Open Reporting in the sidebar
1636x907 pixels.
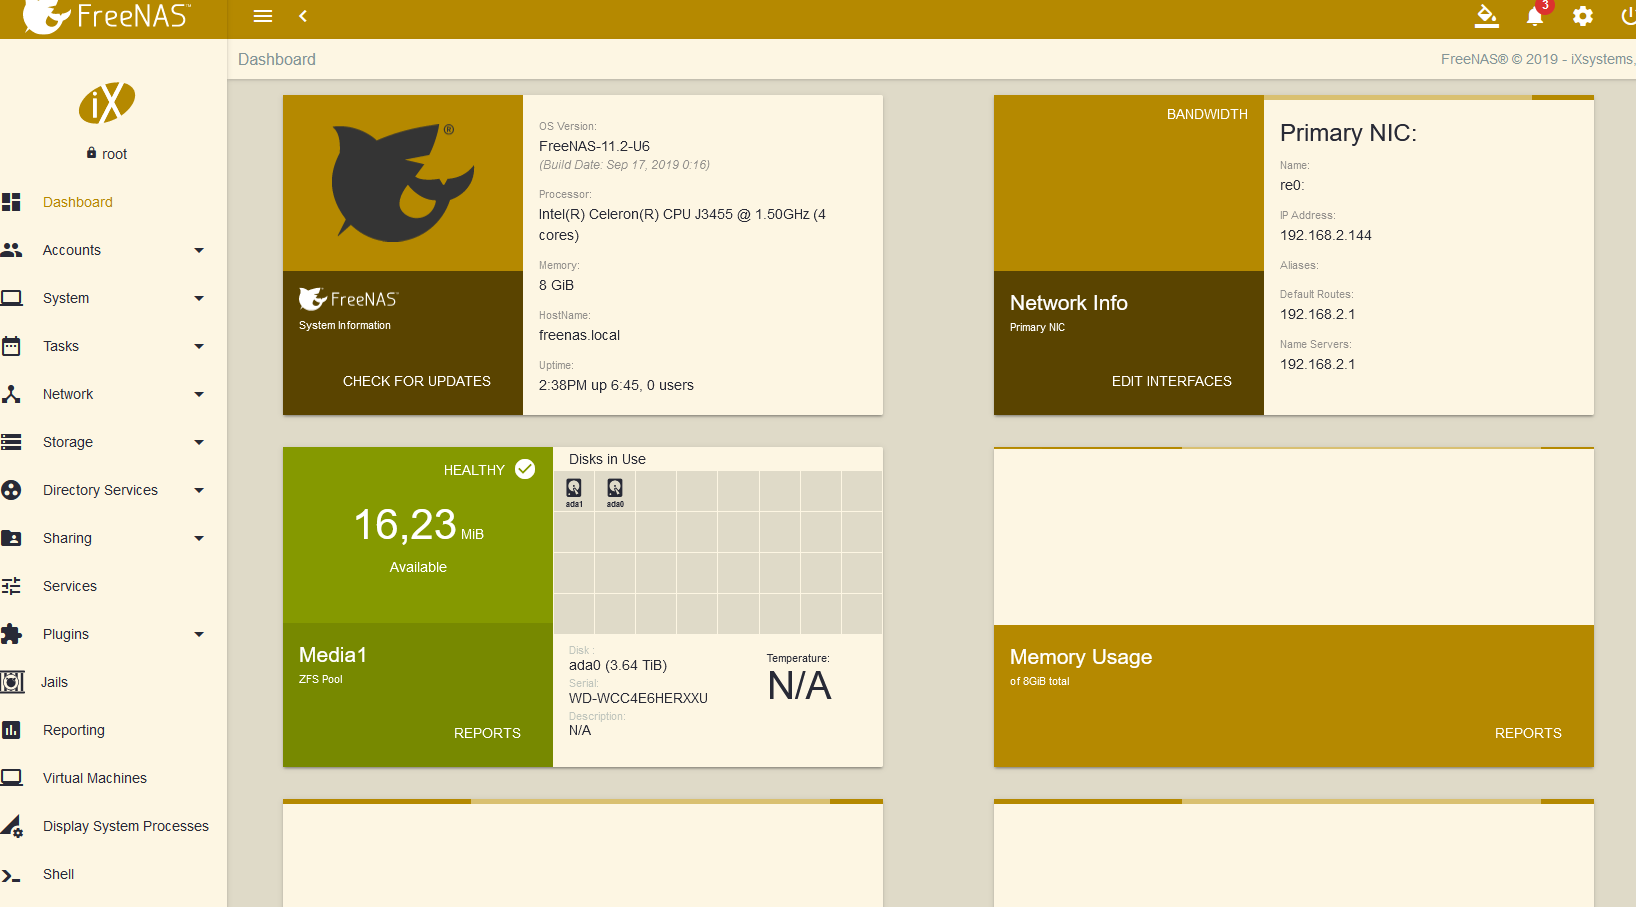[x=74, y=730]
